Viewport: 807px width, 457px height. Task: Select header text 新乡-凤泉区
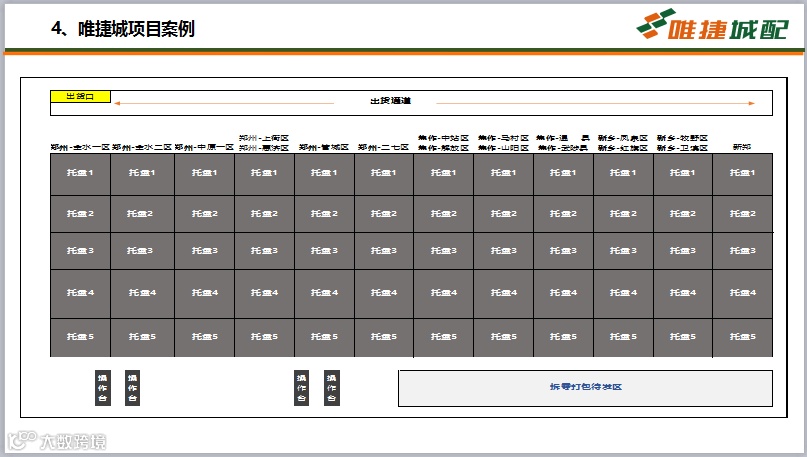click(623, 138)
